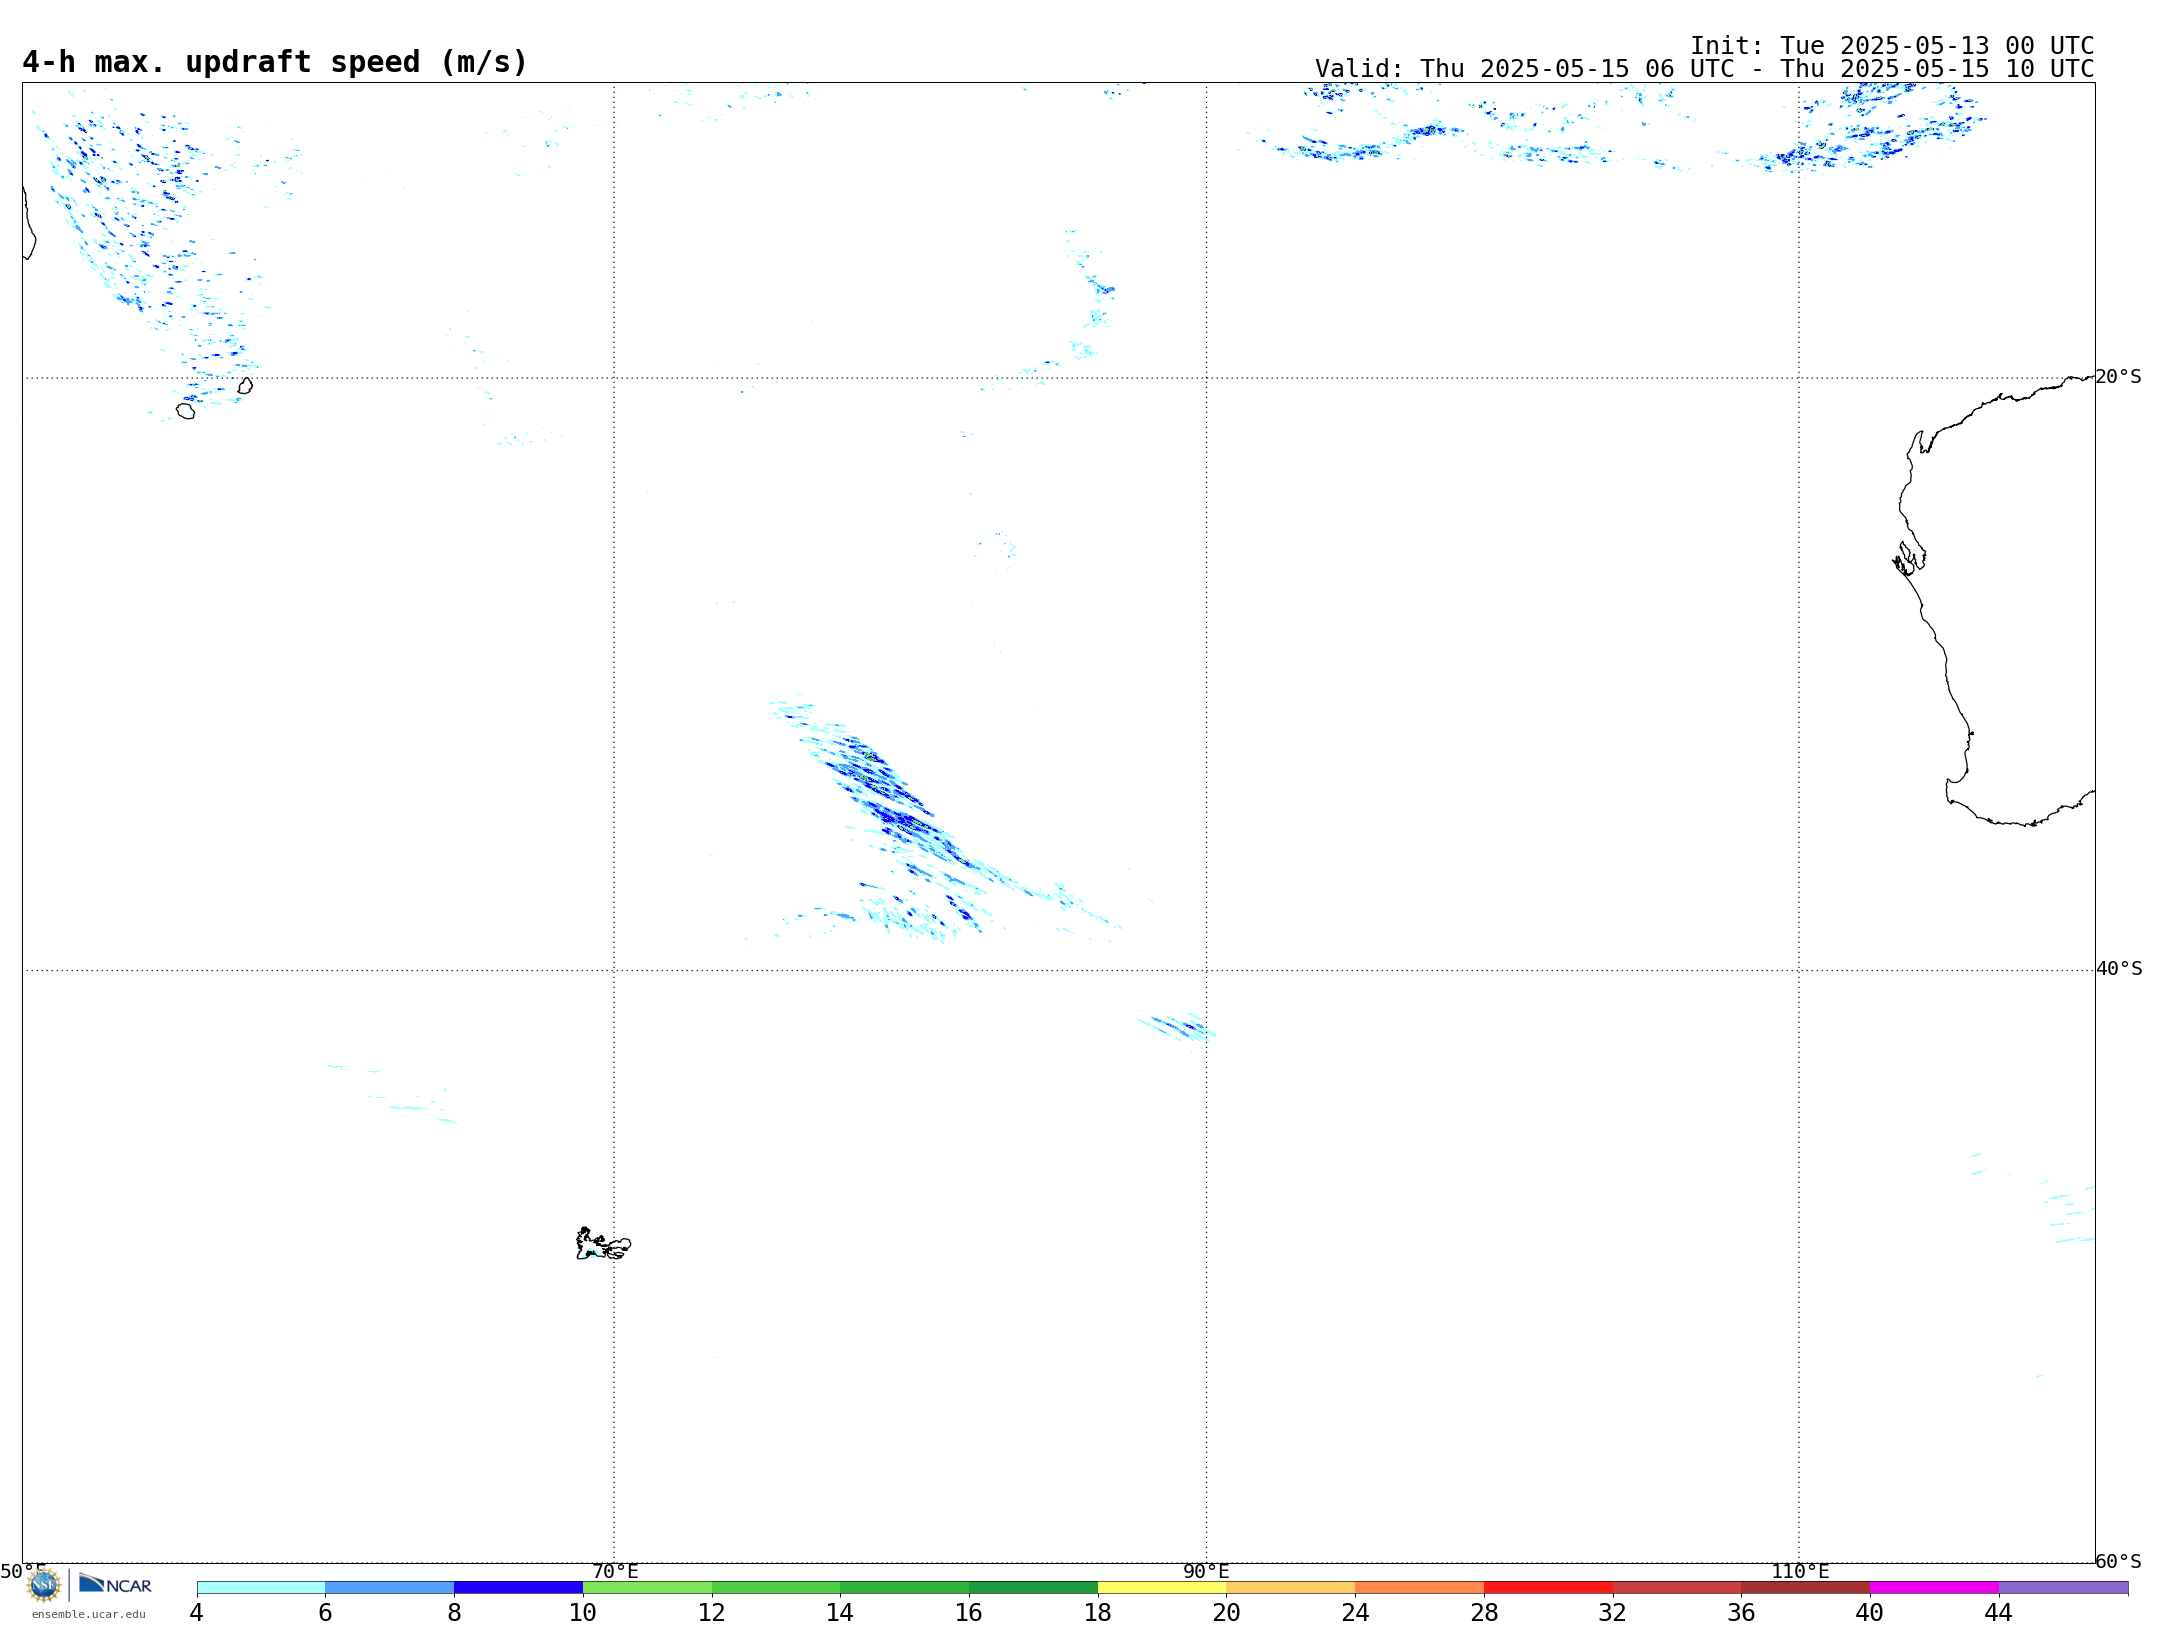Click the '4-h max. updraft speed (m/s)' title
Screen dimensions: 2160x1626
pos(275,62)
